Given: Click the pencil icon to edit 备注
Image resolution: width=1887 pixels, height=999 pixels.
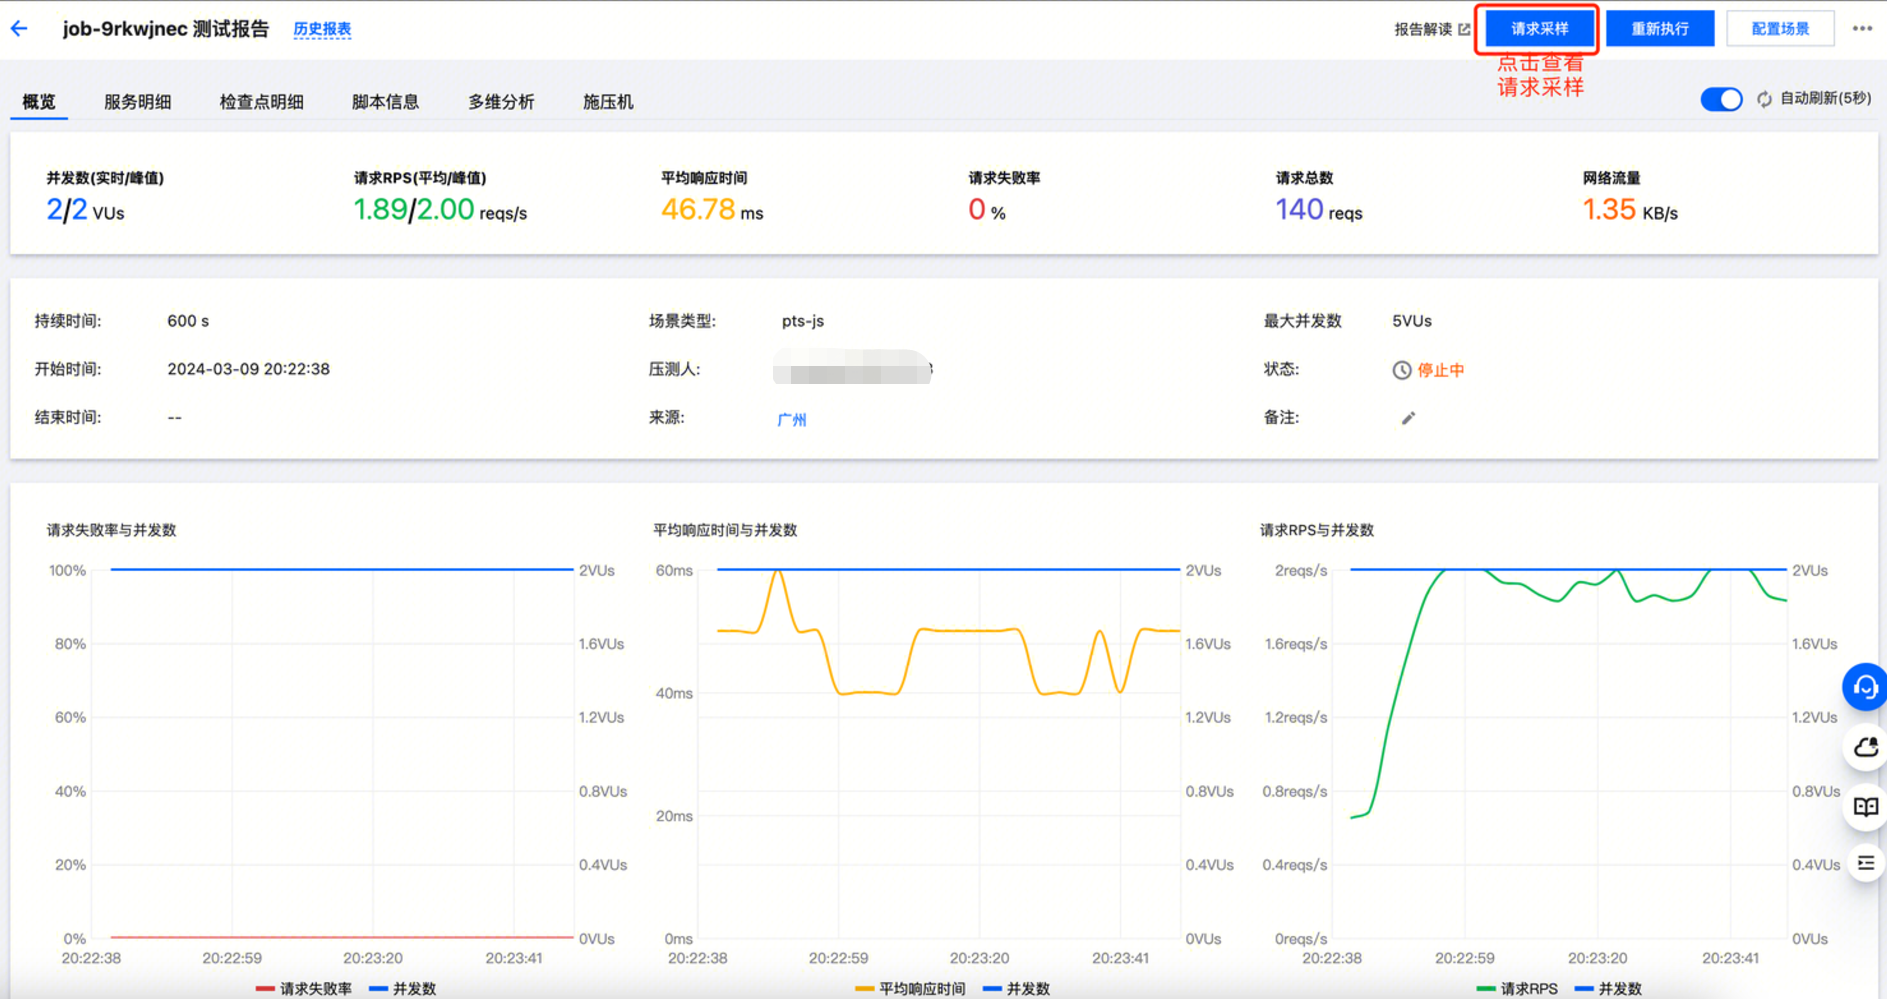Looking at the screenshot, I should (1408, 418).
